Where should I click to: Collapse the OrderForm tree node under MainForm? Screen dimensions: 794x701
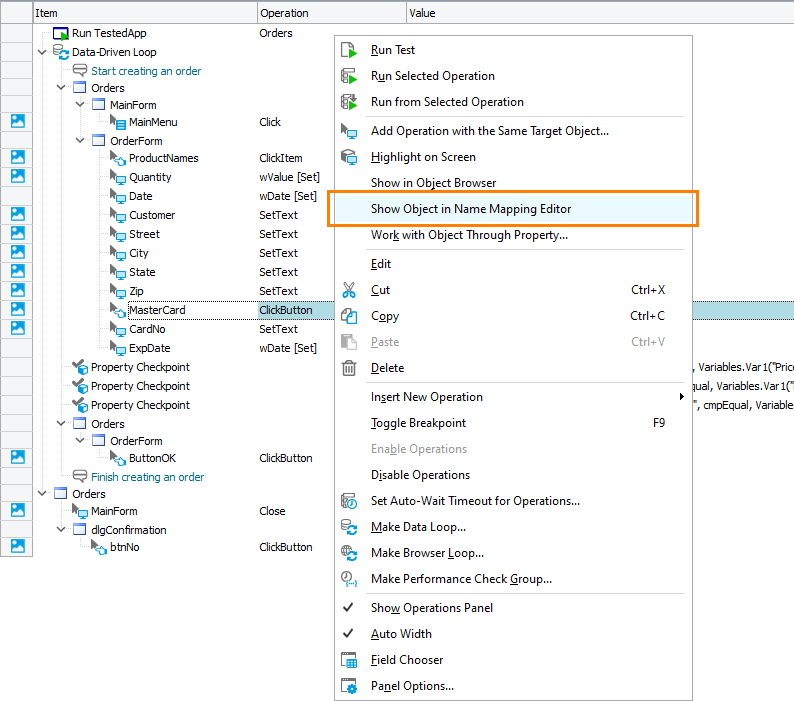(80, 141)
